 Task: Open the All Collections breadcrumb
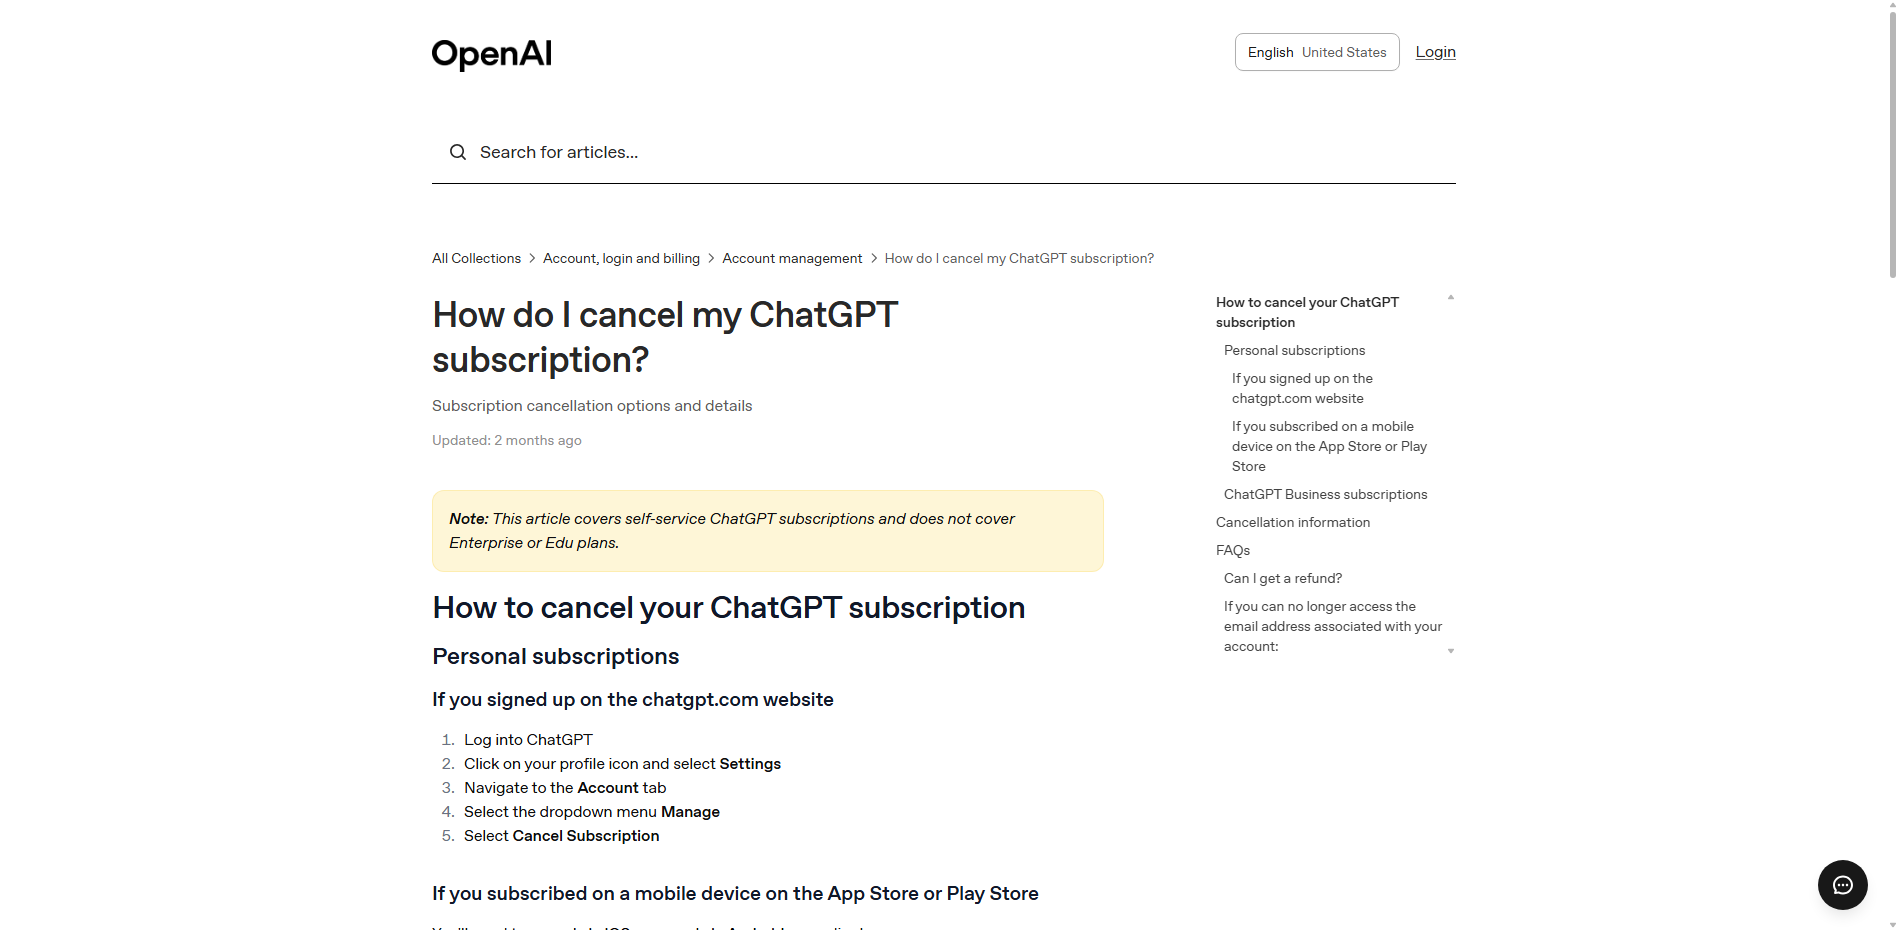coord(476,258)
